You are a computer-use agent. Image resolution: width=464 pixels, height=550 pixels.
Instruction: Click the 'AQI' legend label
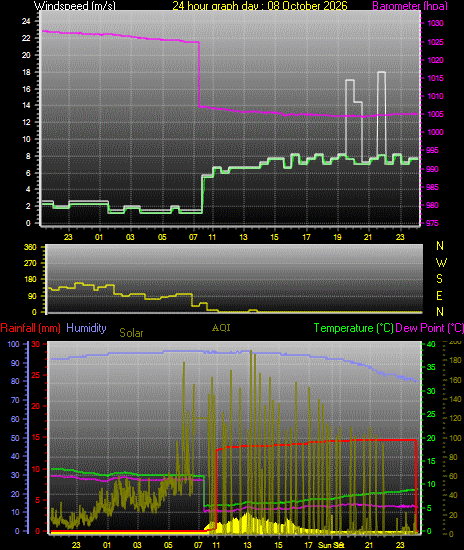pyautogui.click(x=221, y=328)
